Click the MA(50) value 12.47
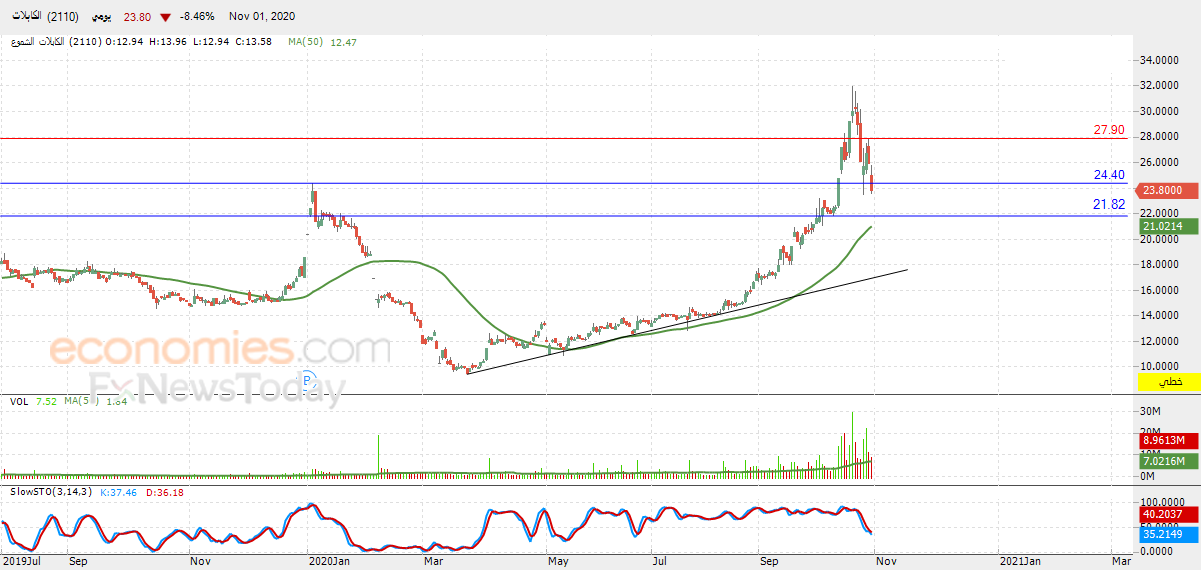The width and height of the screenshot is (1201, 570). (343, 42)
